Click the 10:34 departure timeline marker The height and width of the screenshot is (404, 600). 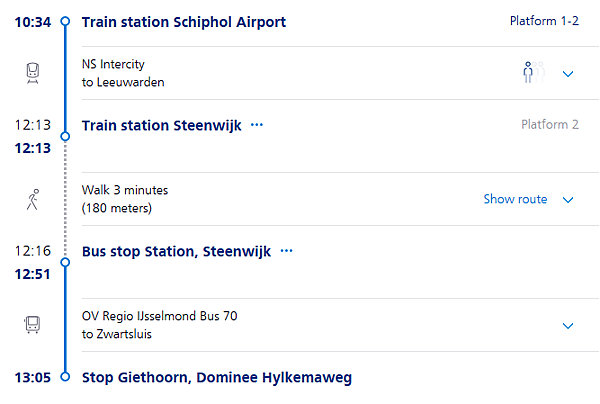65,21
